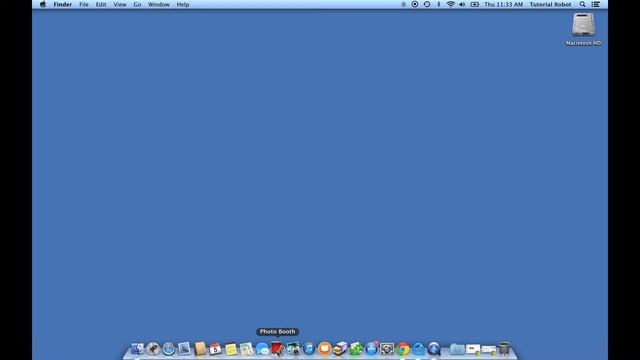Open the File menu
This screenshot has height=360, width=640.
(84, 4)
